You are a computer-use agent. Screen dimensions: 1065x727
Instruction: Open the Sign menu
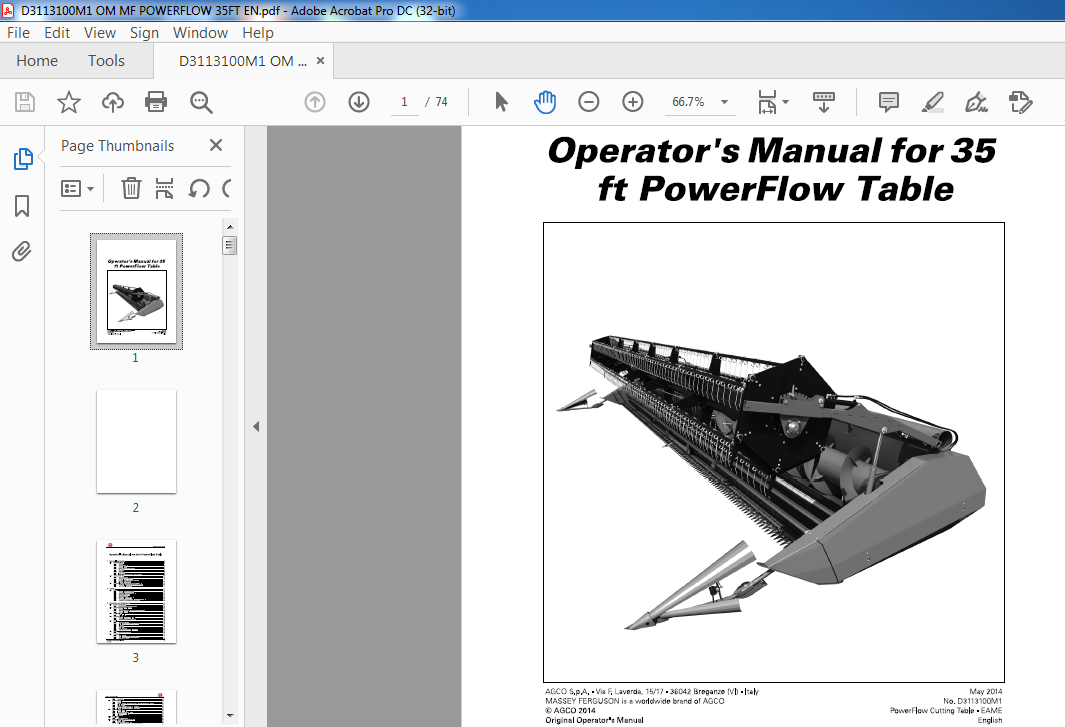[144, 33]
